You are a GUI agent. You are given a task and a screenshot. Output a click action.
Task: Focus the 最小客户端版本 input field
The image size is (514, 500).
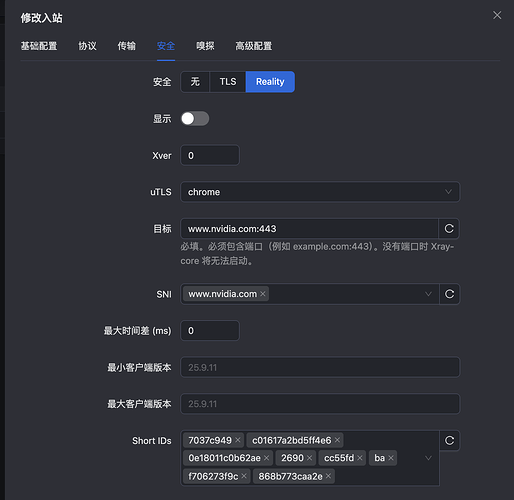[320, 367]
